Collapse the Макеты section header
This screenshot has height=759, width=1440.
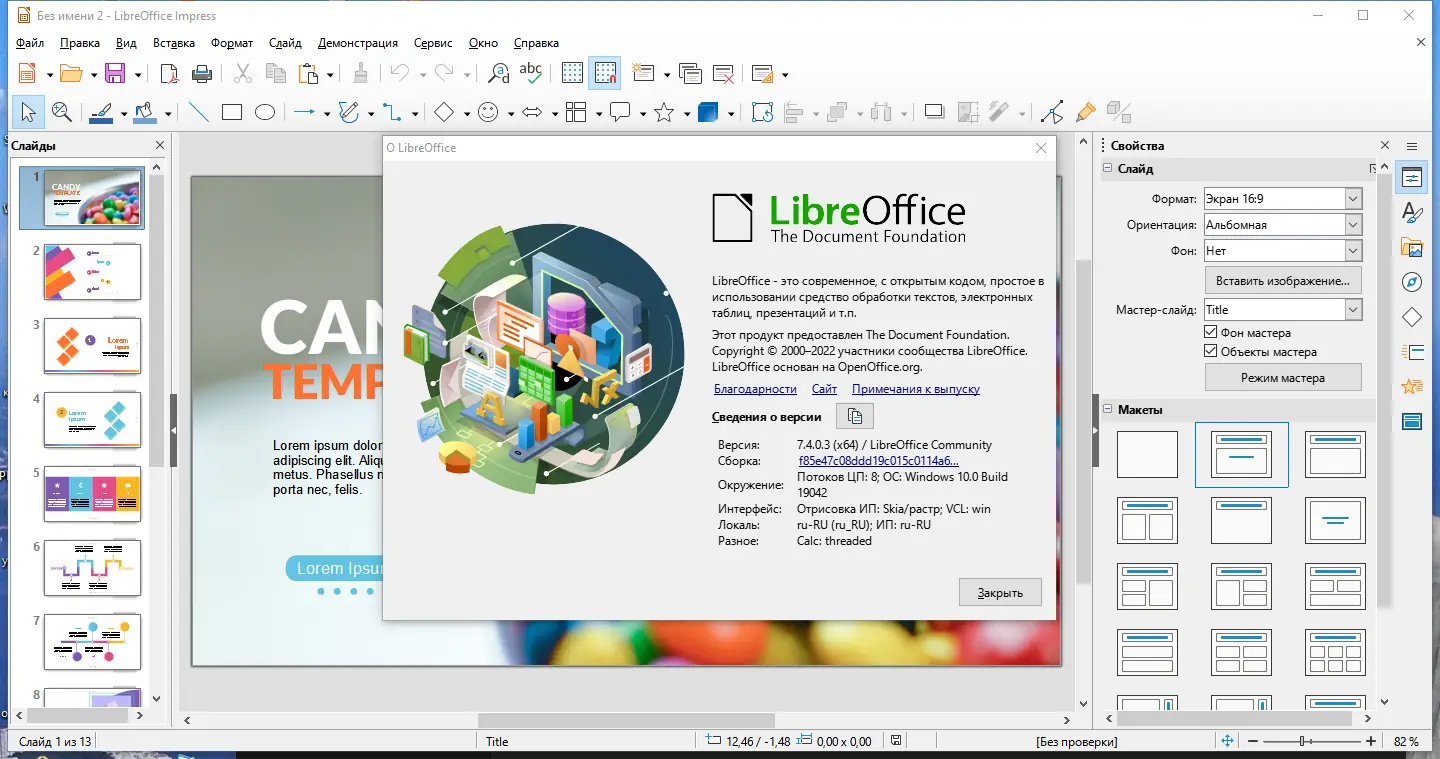point(1107,409)
